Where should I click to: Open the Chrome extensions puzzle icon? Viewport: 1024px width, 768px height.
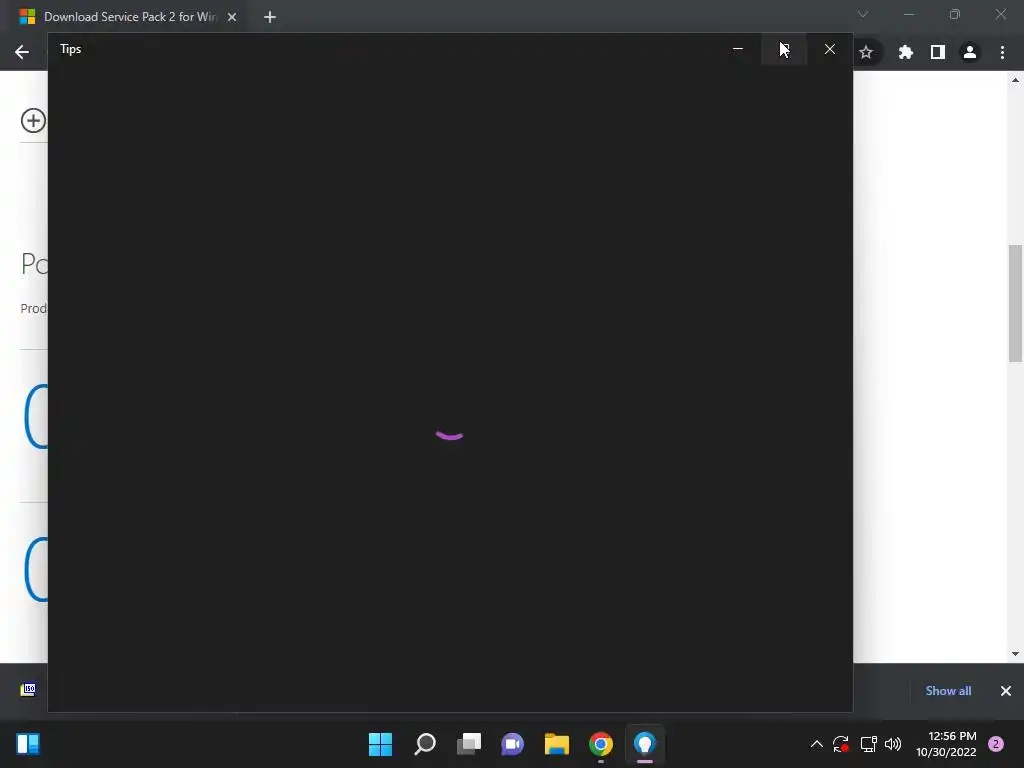(905, 52)
